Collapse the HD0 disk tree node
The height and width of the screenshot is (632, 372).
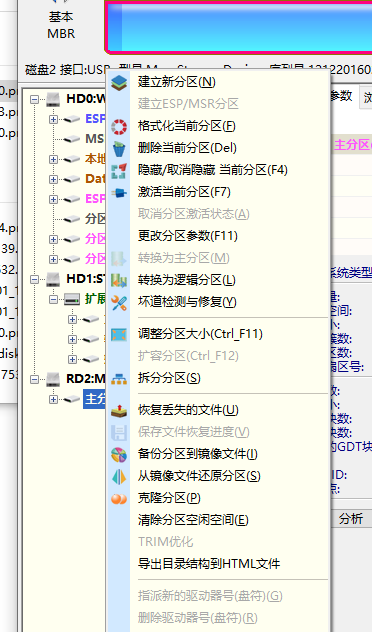tap(35, 99)
